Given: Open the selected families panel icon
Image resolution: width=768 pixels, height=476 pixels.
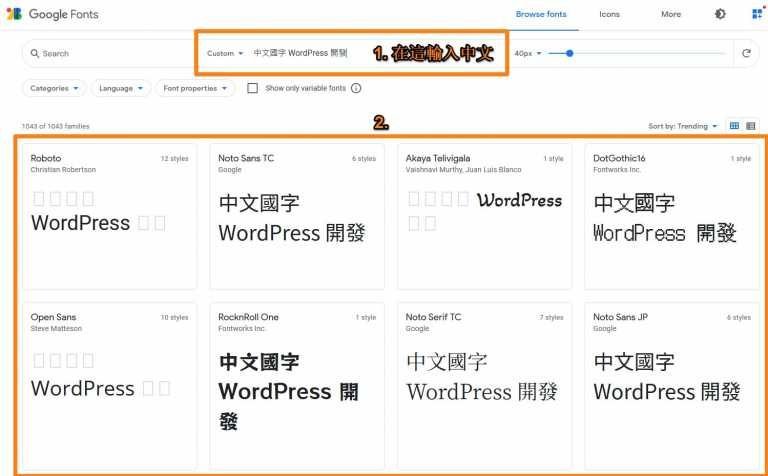Looking at the screenshot, I should pos(757,14).
